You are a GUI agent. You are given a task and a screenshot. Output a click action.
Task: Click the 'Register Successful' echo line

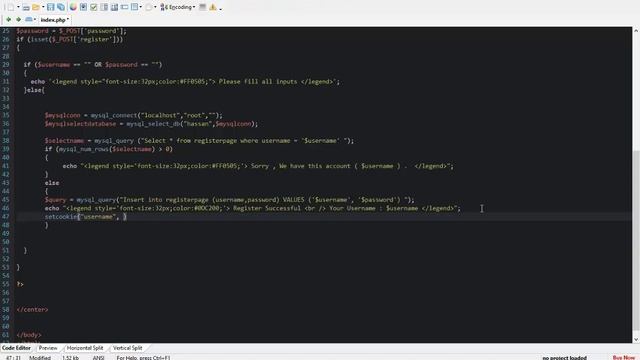coord(252,208)
